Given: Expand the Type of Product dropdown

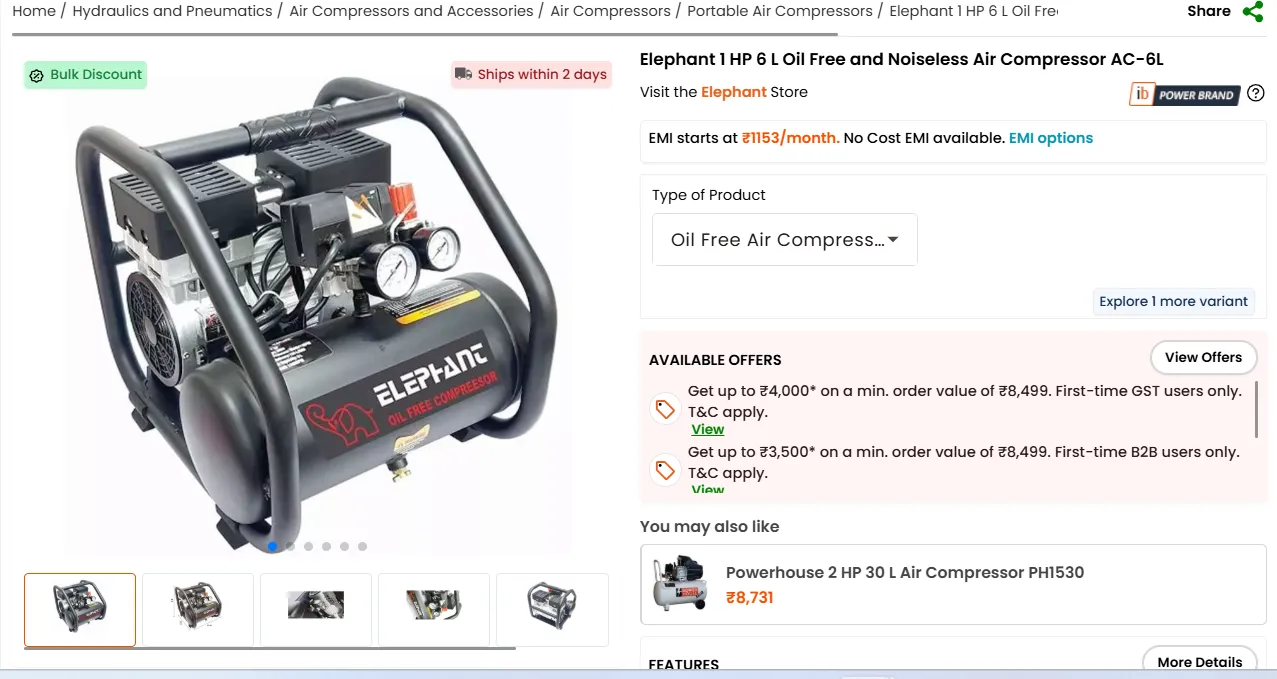Looking at the screenshot, I should coord(785,240).
